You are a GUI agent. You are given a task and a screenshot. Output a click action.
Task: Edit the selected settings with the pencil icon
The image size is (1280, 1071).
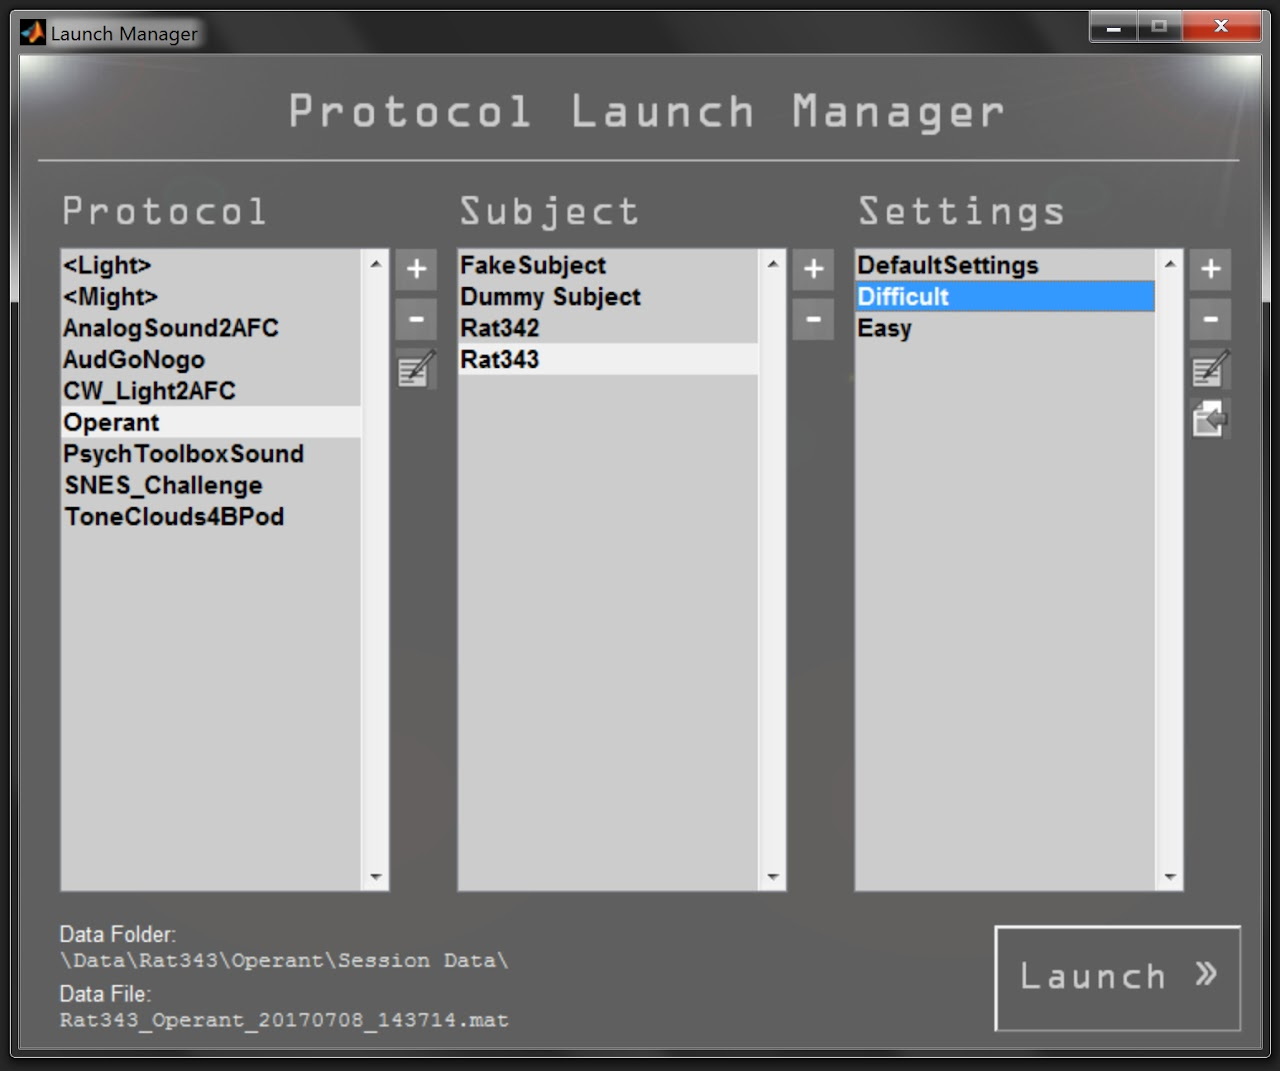pos(1210,369)
